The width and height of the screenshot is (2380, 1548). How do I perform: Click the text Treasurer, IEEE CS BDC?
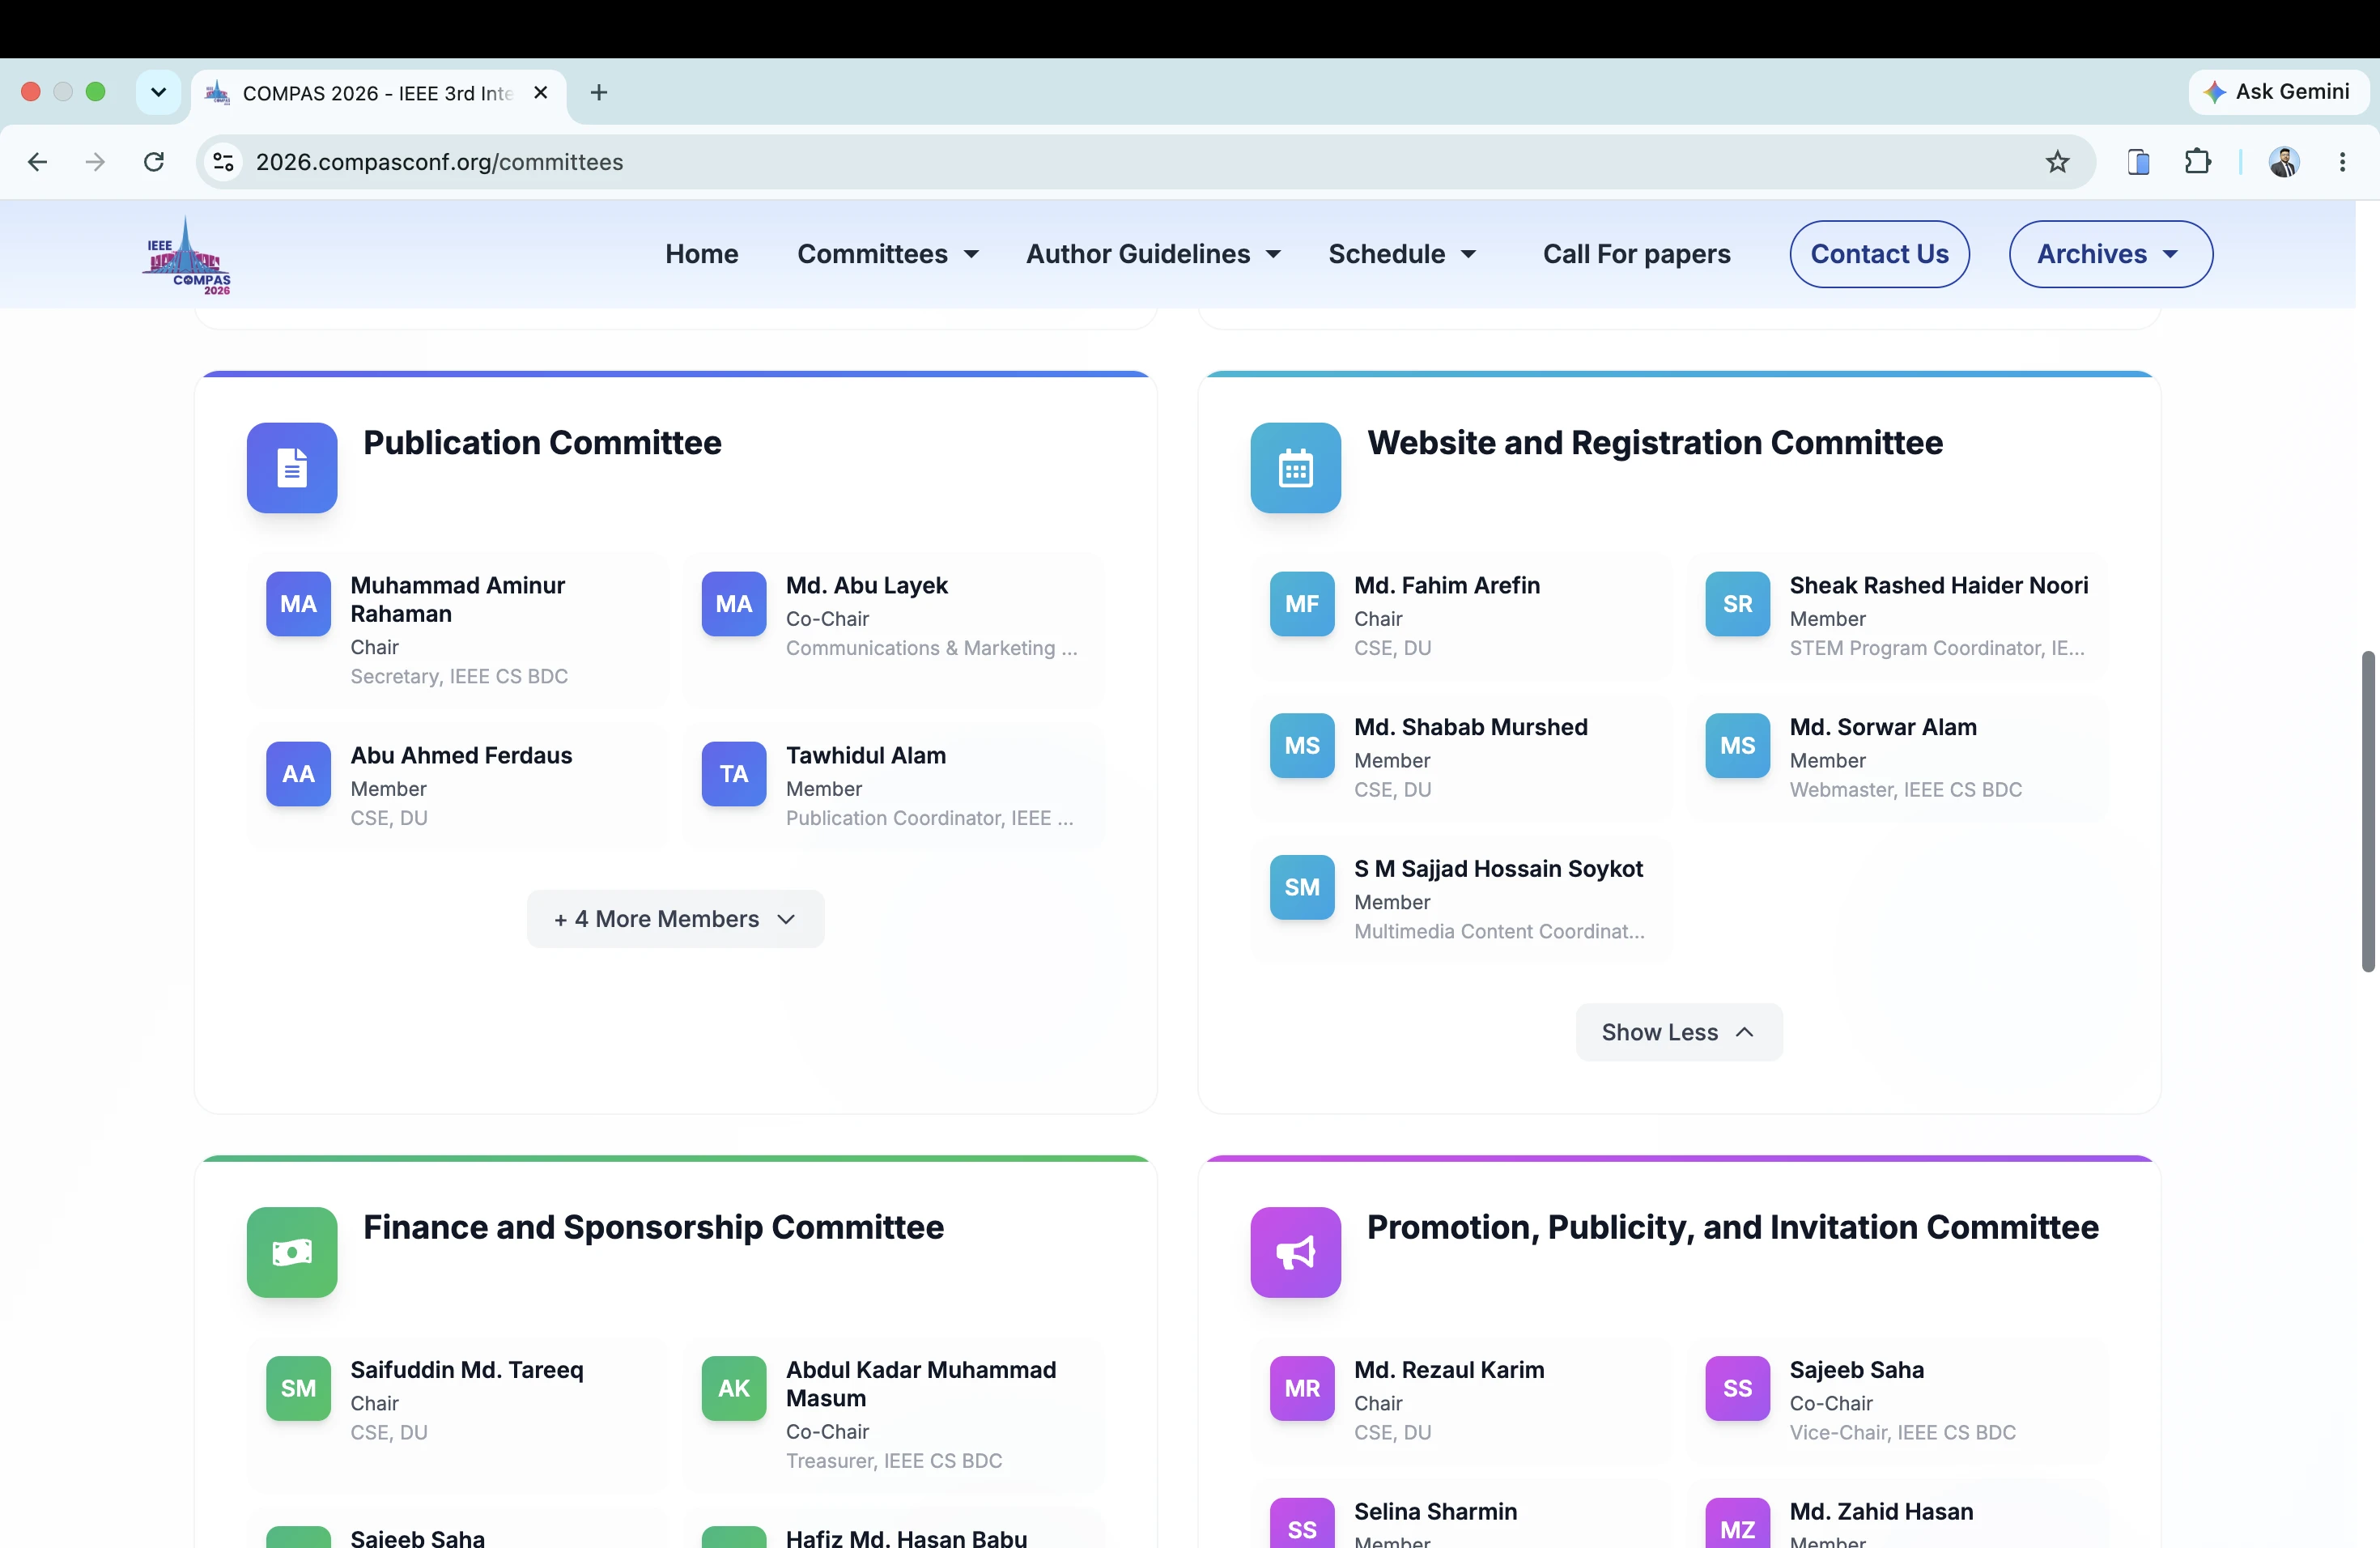click(x=893, y=1461)
